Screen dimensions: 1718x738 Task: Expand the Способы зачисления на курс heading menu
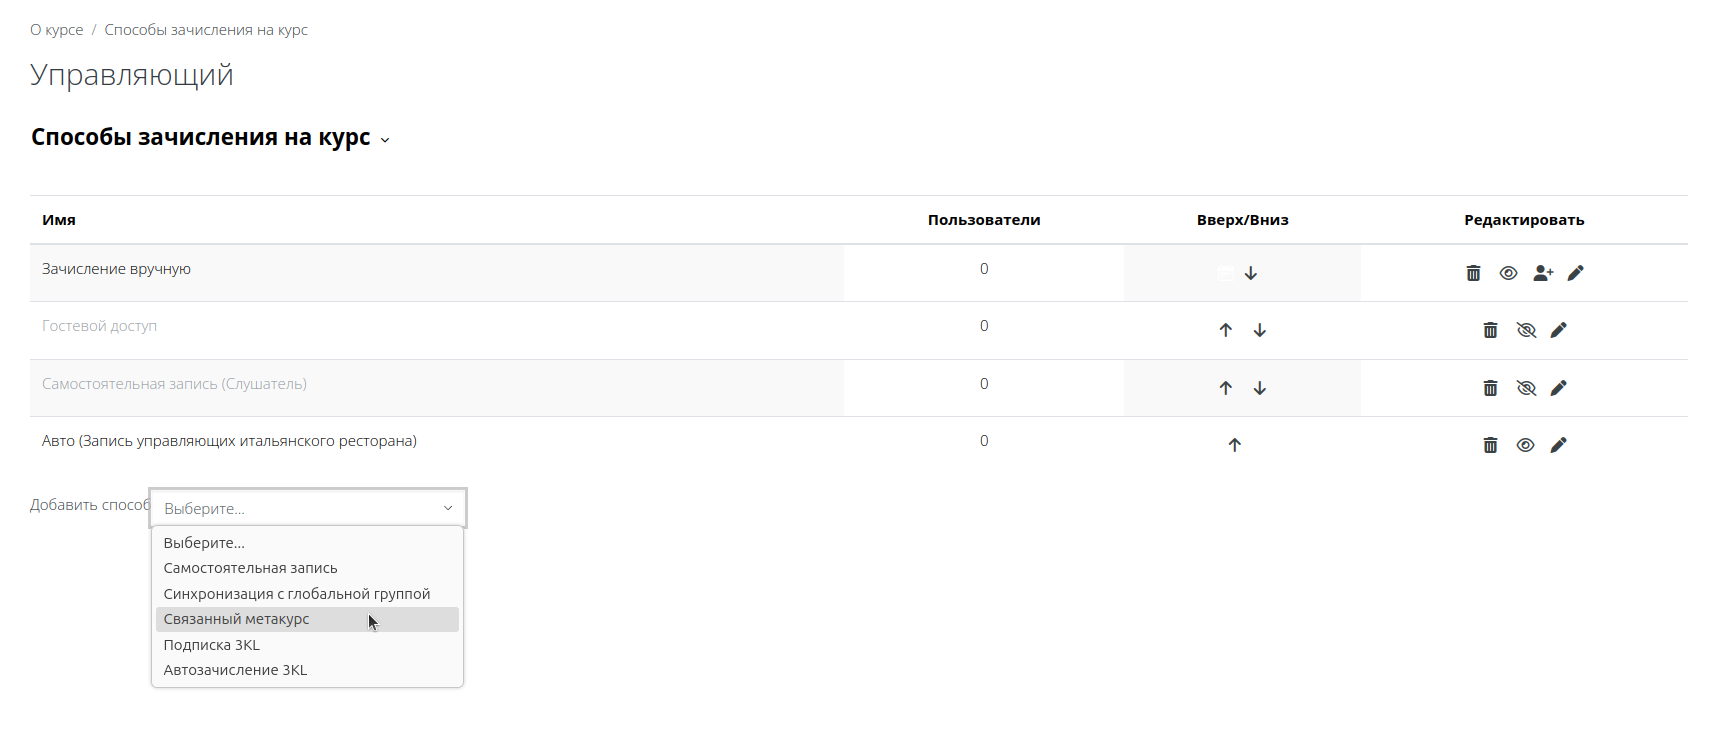click(385, 140)
